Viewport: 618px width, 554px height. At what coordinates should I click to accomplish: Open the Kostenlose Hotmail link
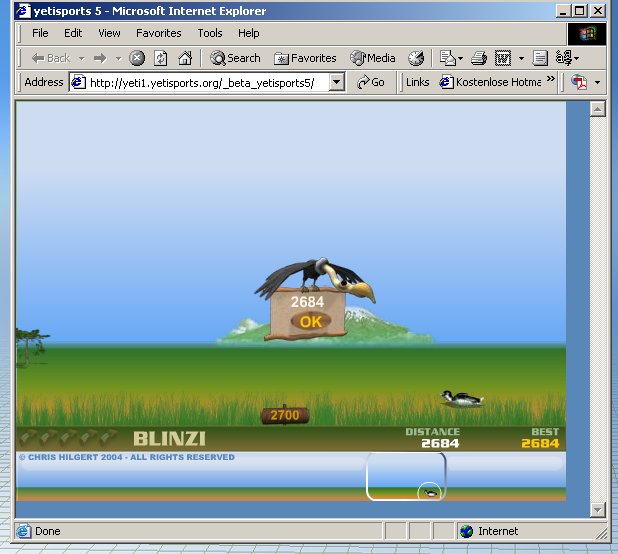[490, 82]
